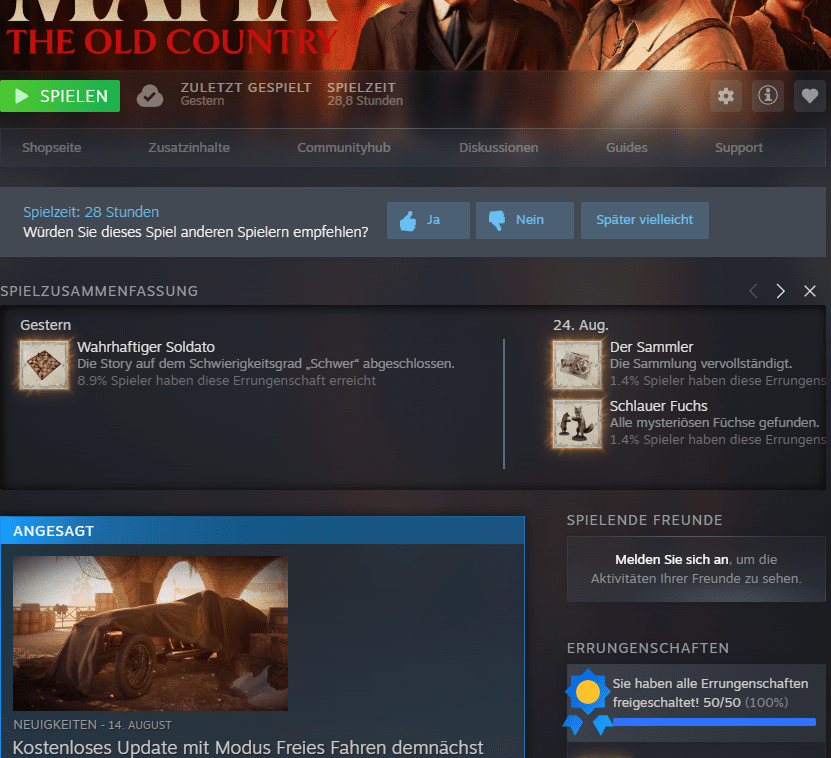Choose Später vielleicht button

tap(644, 220)
